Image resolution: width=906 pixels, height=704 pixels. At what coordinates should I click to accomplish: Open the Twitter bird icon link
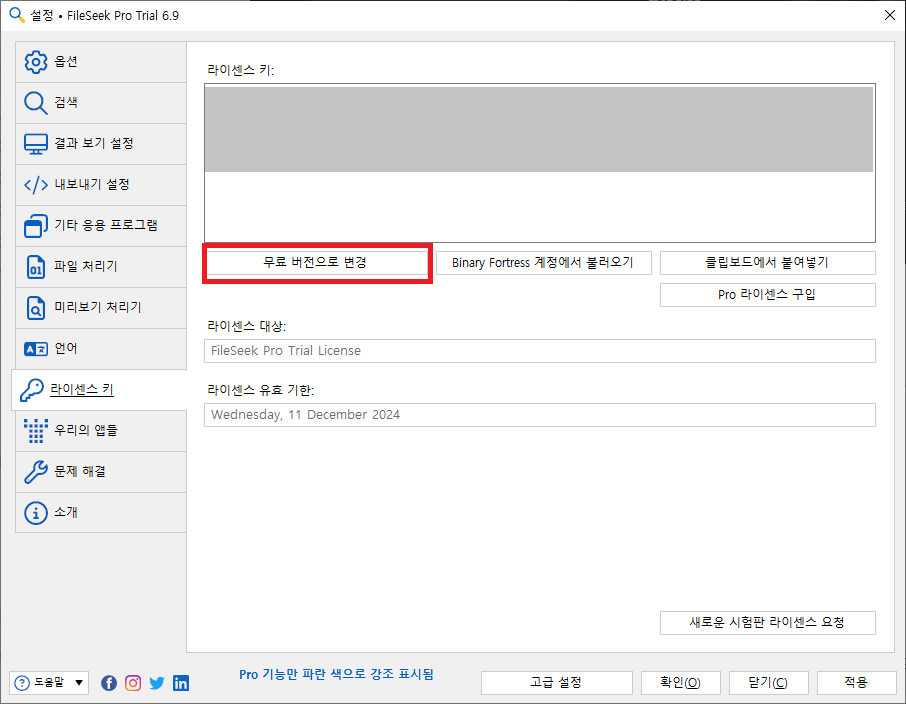click(157, 683)
